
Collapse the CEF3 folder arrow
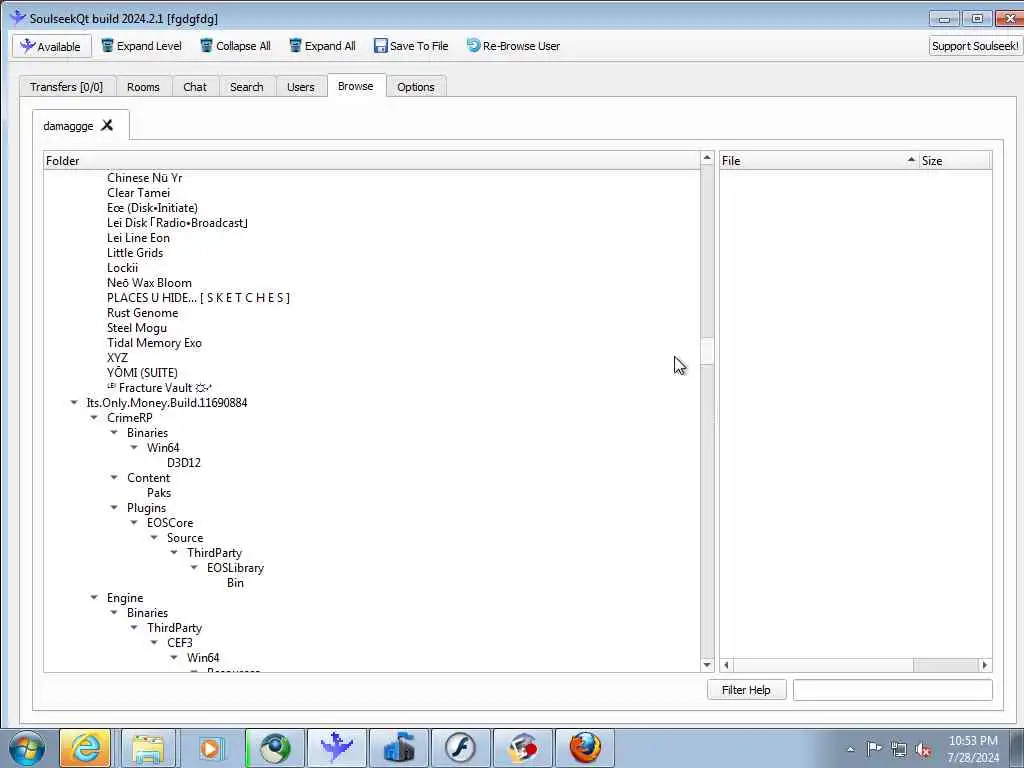pyautogui.click(x=154, y=643)
